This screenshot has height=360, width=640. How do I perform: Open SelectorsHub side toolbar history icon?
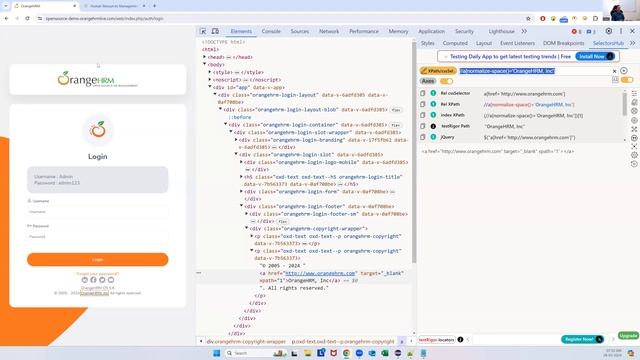click(x=634, y=164)
